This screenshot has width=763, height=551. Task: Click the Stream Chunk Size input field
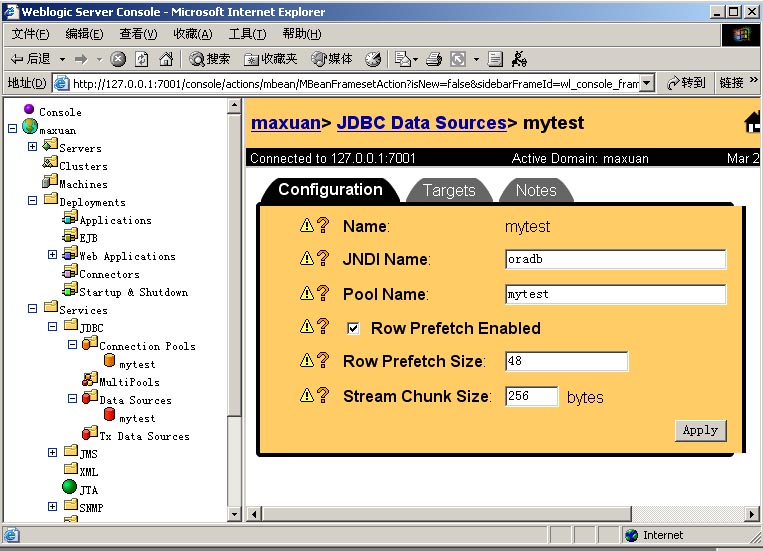[x=531, y=396]
